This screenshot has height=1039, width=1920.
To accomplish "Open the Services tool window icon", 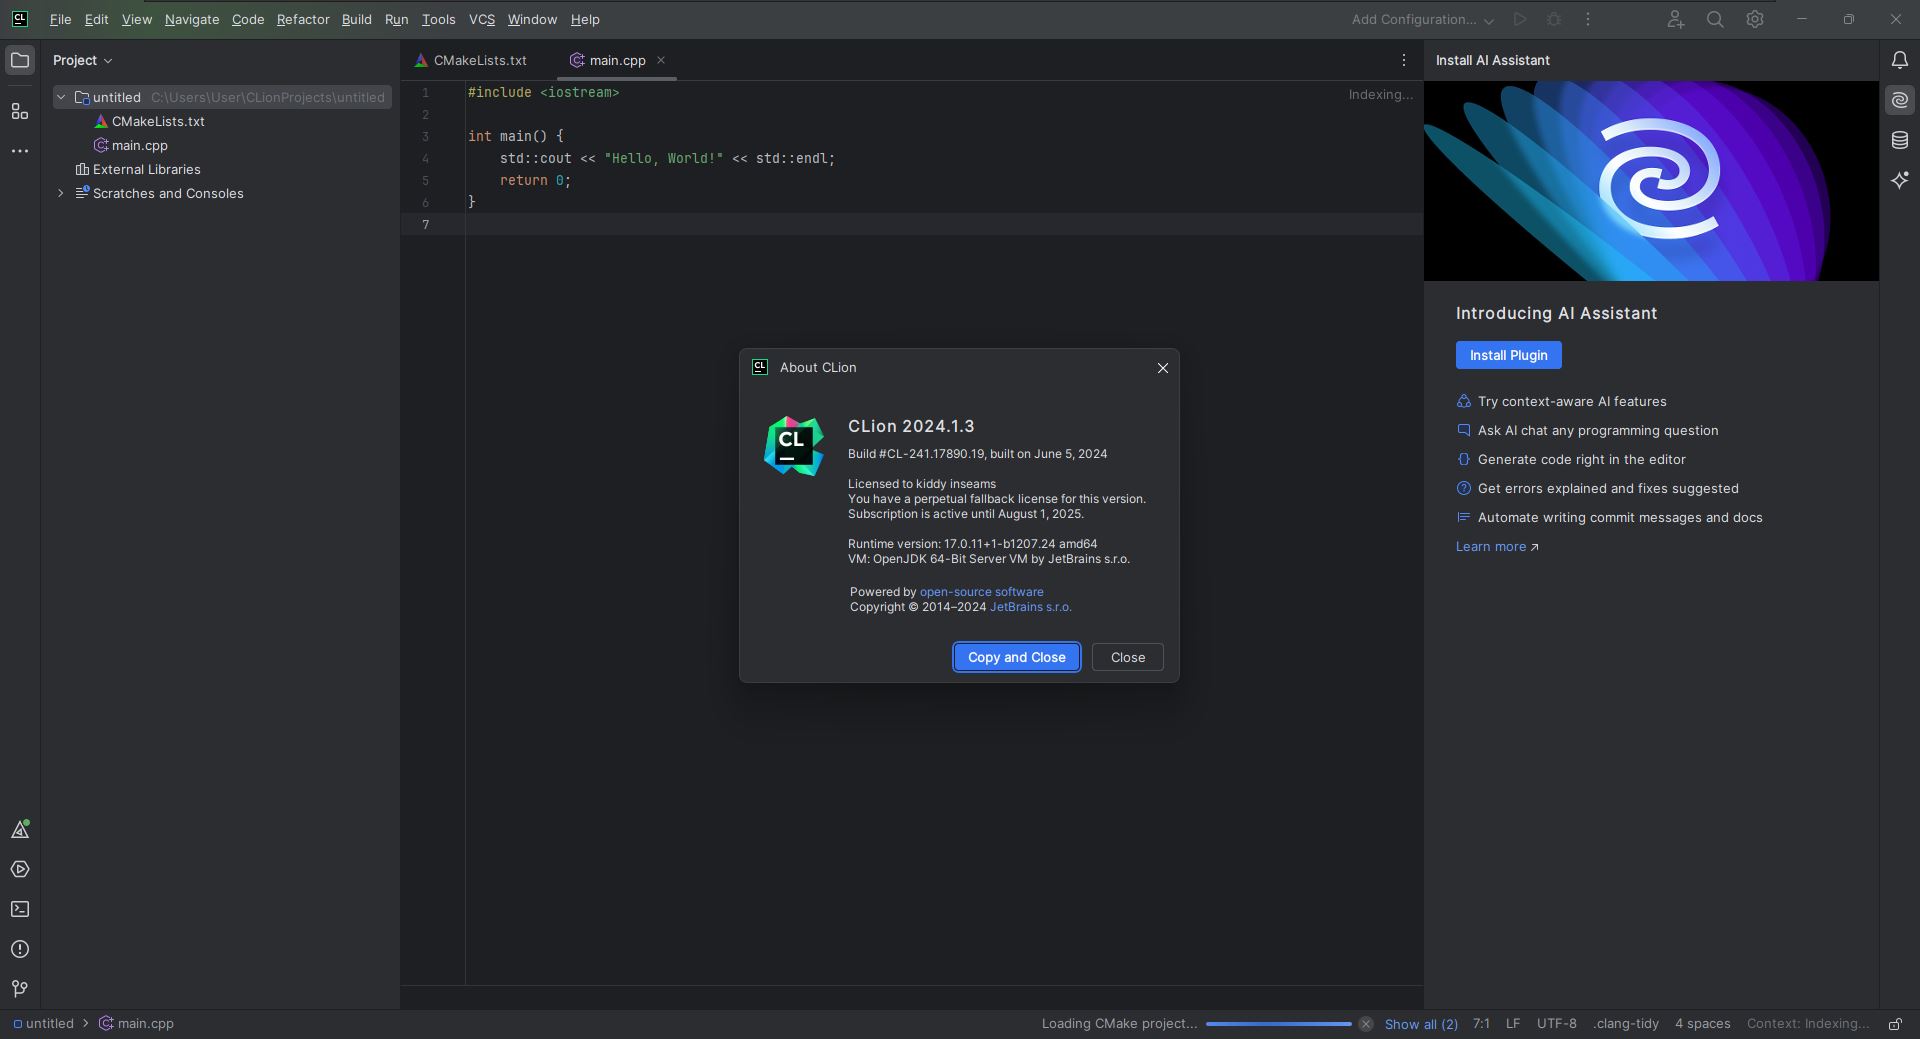I will [x=19, y=870].
